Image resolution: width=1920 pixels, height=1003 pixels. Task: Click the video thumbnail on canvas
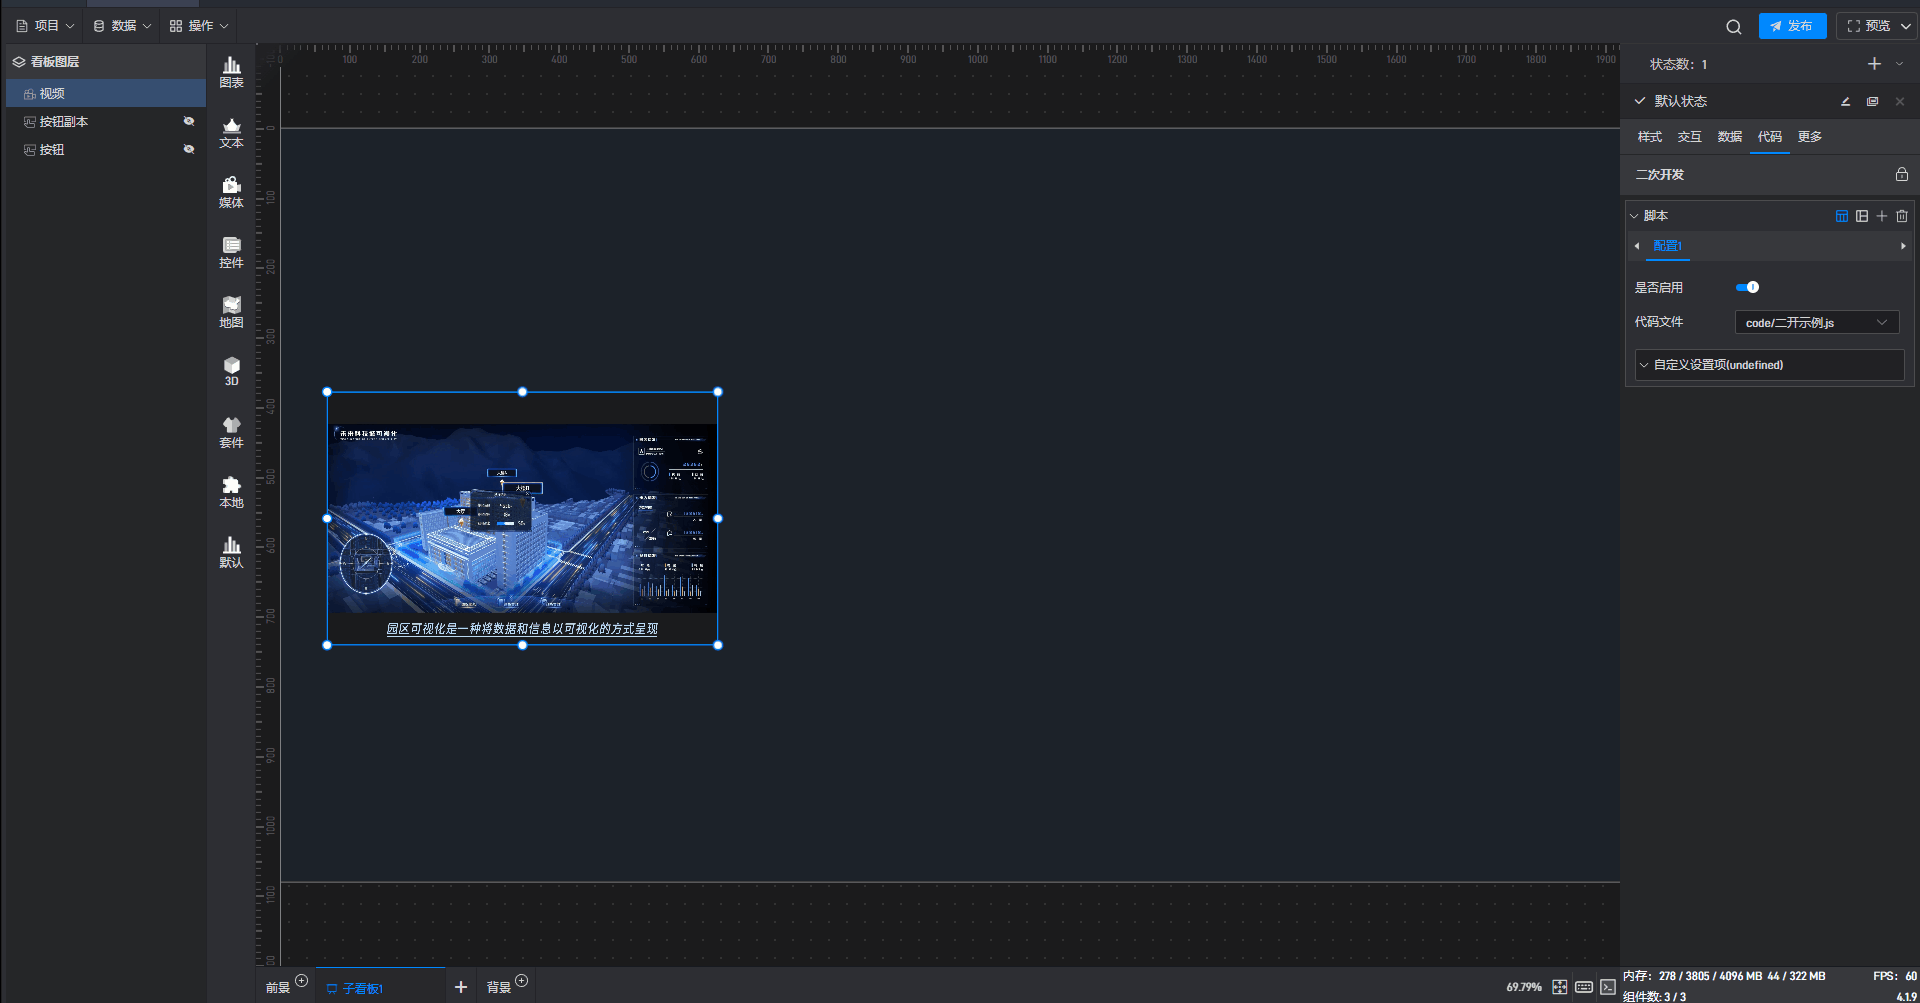[x=522, y=518]
